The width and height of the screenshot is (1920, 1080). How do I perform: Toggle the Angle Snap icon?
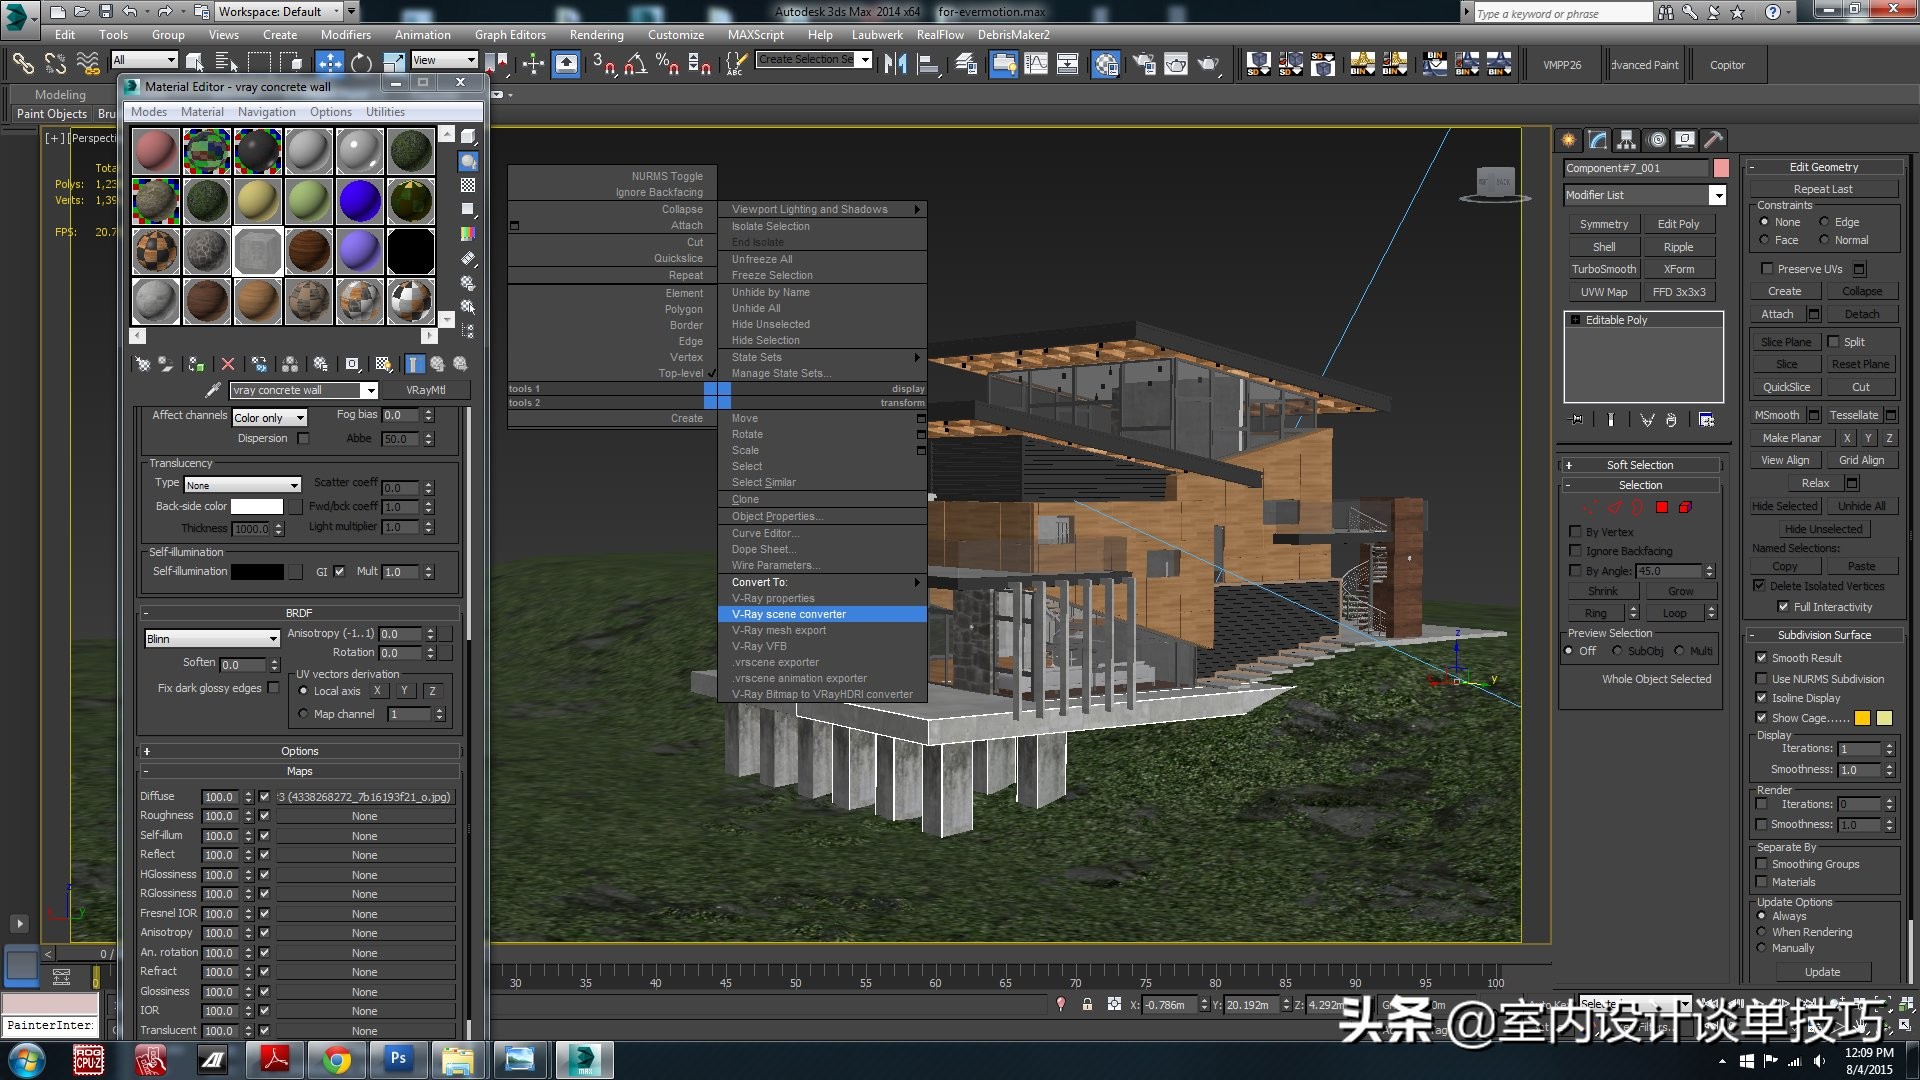tap(636, 65)
